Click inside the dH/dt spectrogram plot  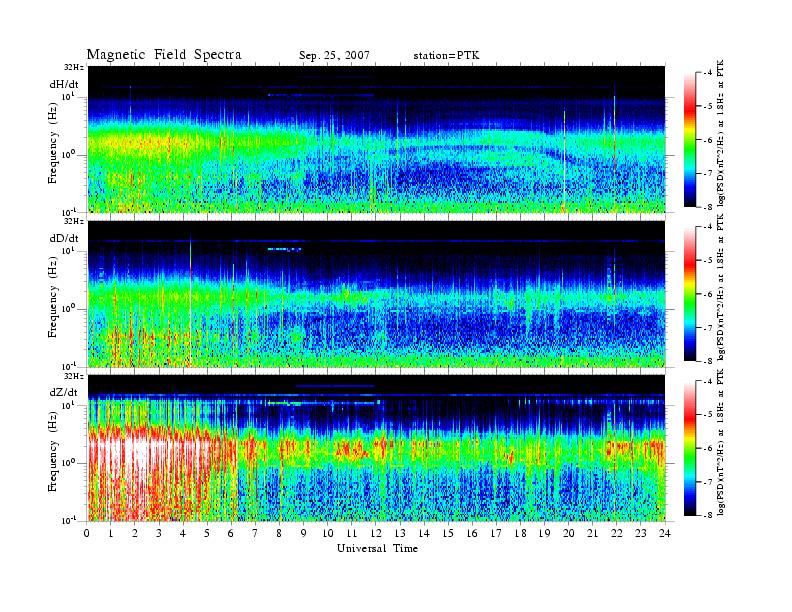pos(377,139)
